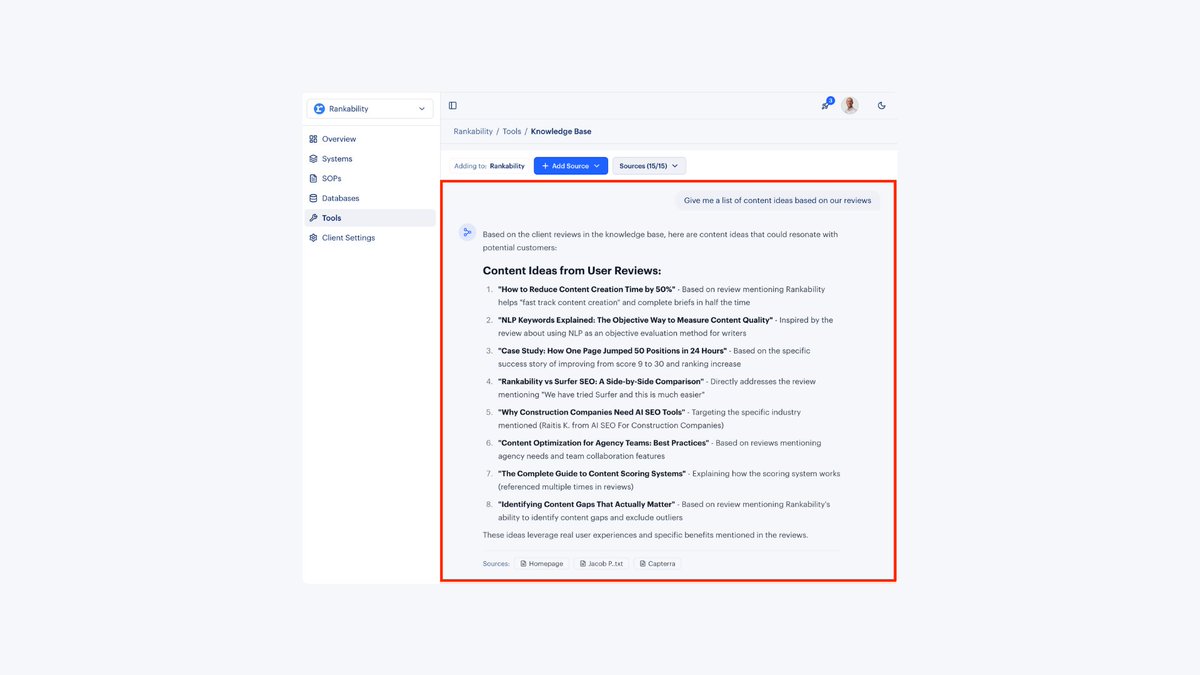Viewport: 1200px width, 675px height.
Task: Open the rocket notifications icon
Action: (x=826, y=105)
